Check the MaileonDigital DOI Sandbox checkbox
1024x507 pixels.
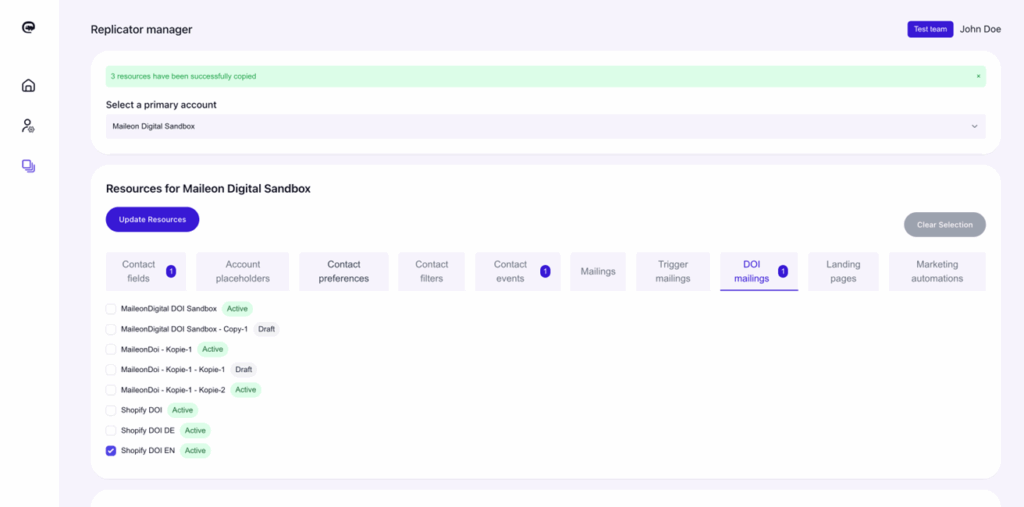pos(111,309)
